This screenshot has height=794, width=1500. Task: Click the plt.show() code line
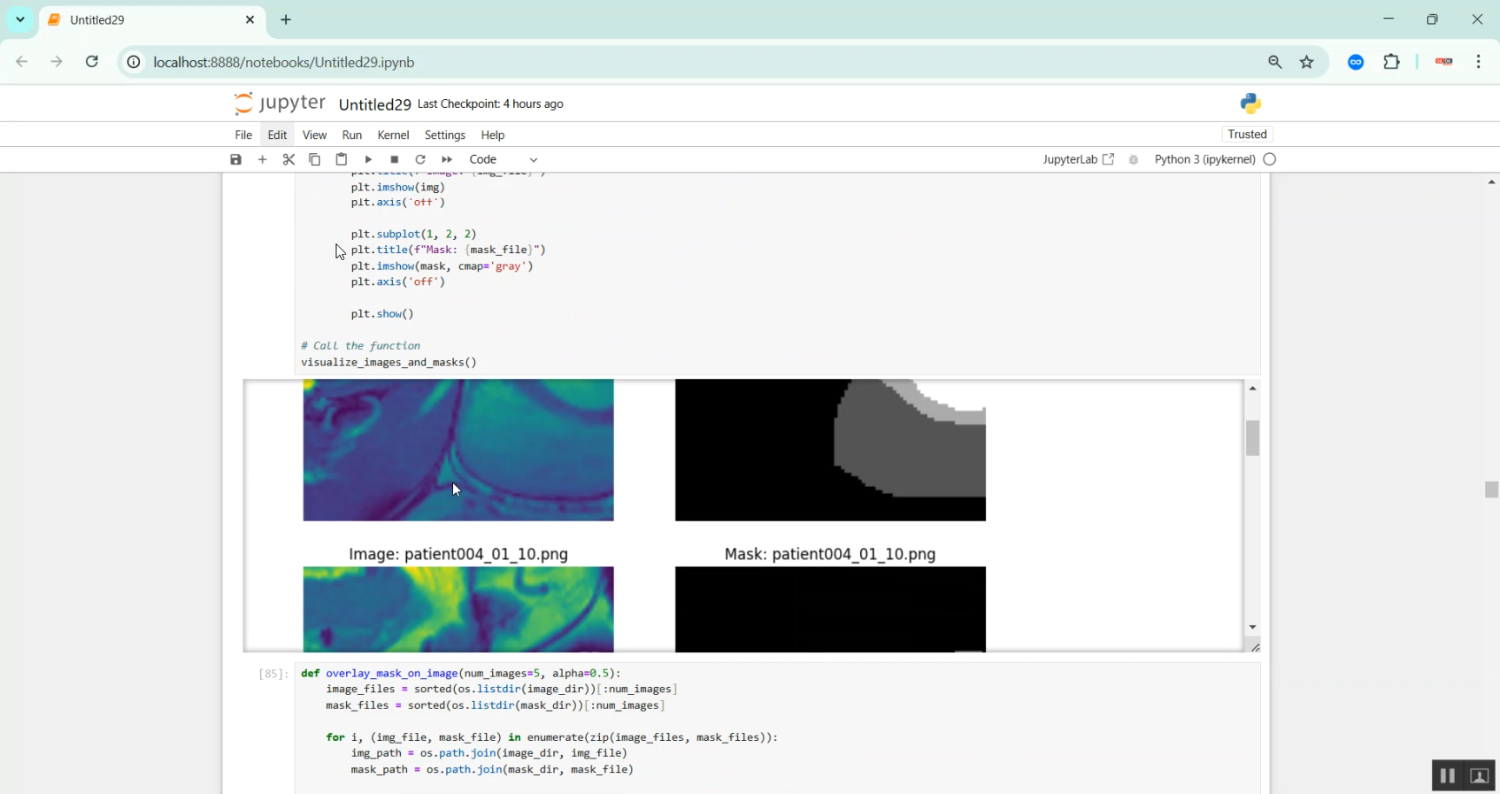point(382,314)
